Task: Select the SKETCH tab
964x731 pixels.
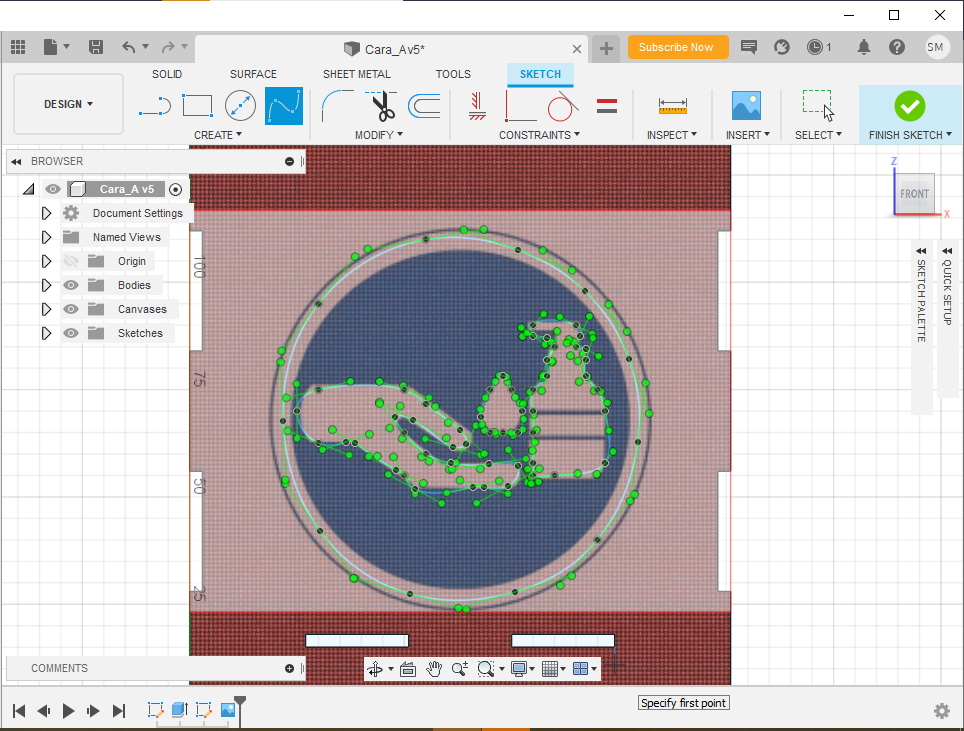Action: (x=540, y=74)
